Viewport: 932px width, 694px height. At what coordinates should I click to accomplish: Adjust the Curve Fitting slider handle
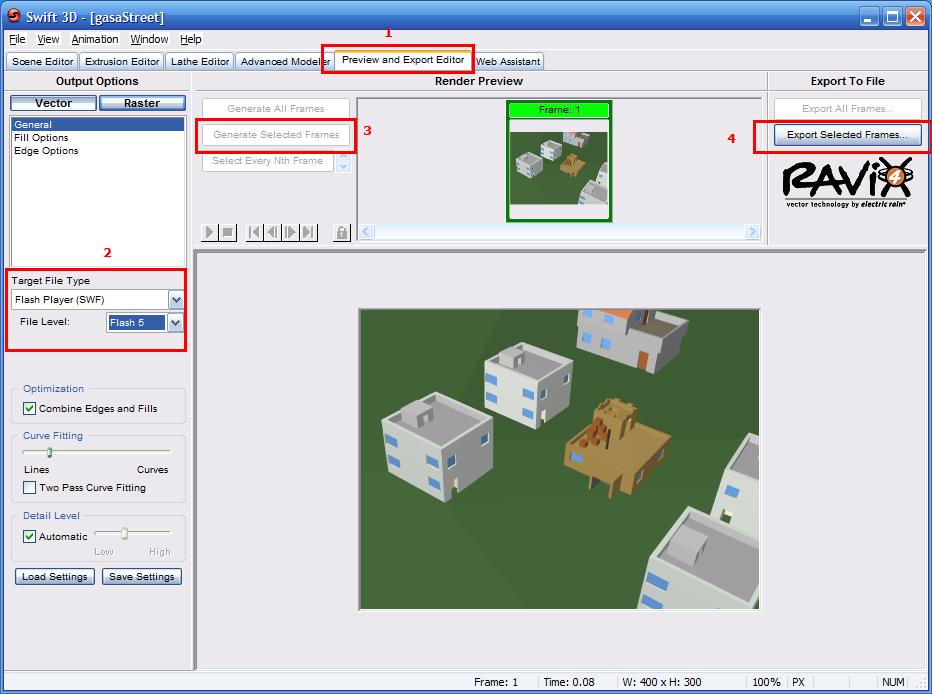[49, 452]
